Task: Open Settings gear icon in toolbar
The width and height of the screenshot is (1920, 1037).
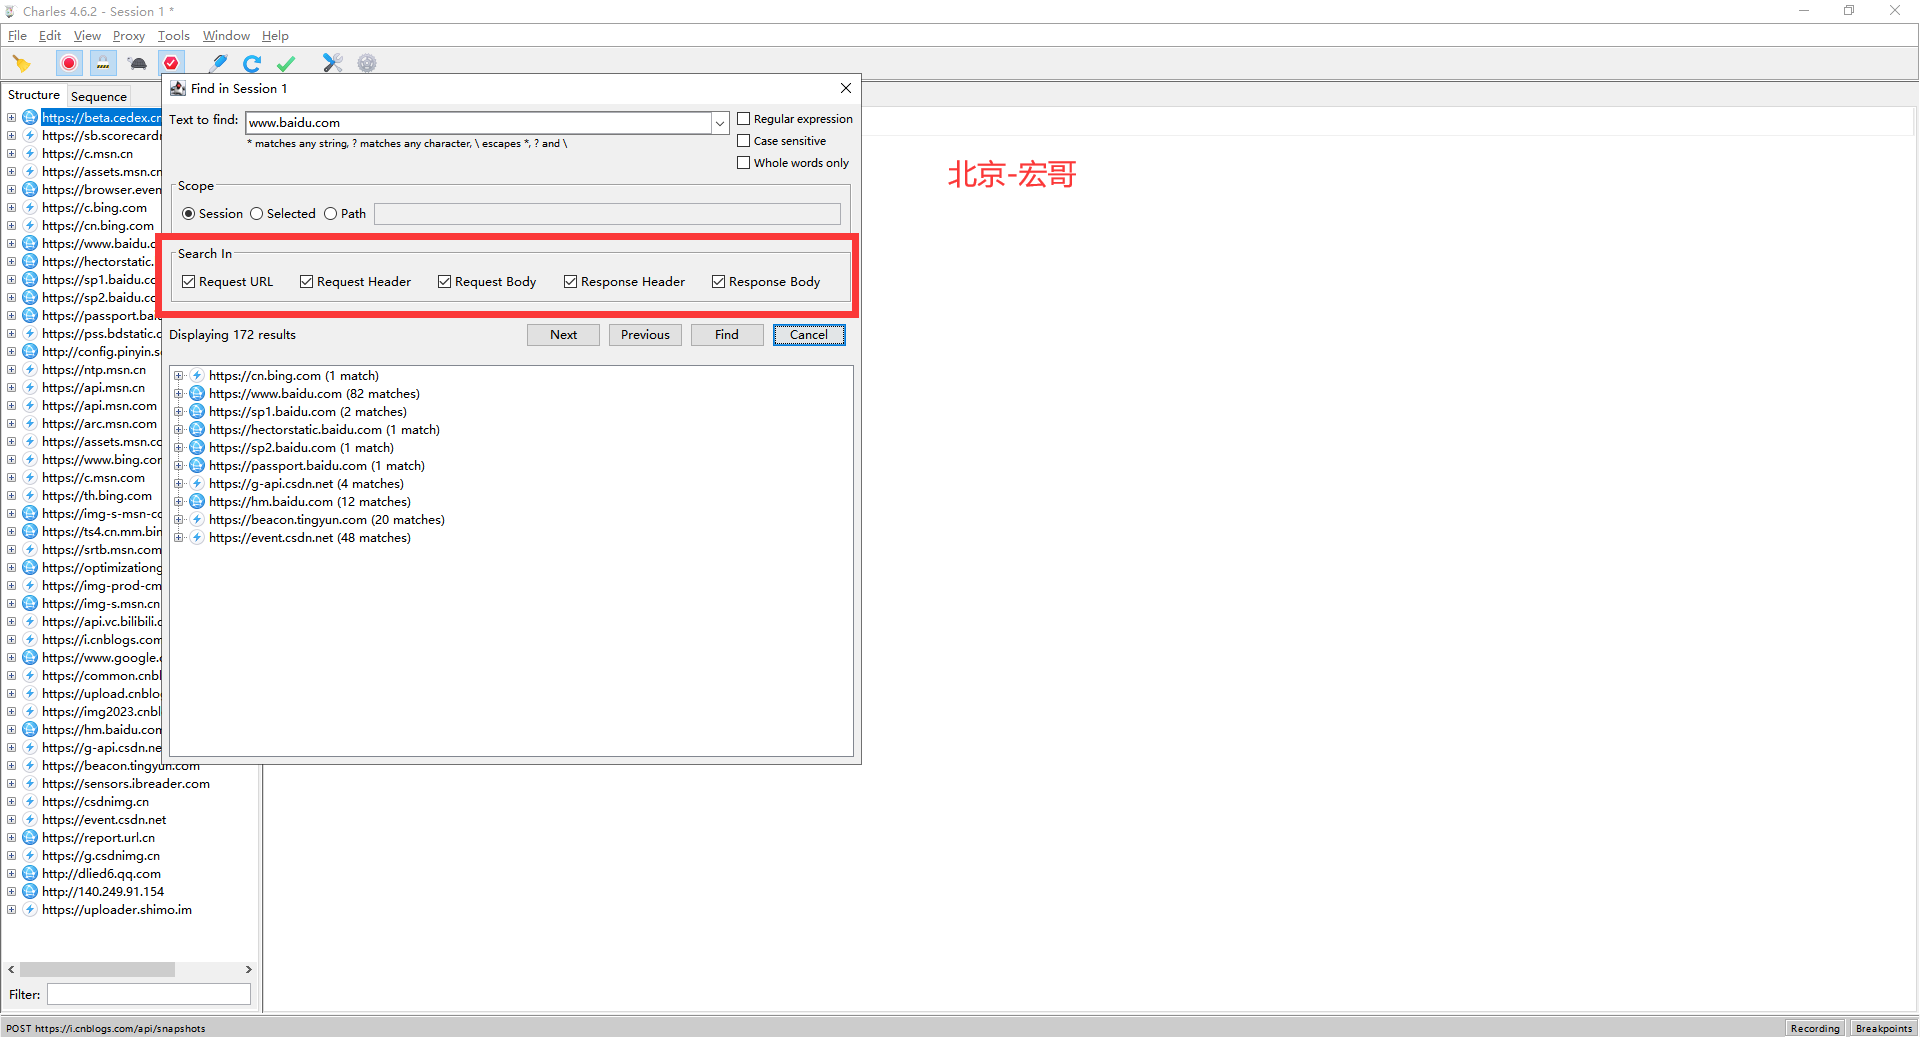Action: (x=367, y=63)
